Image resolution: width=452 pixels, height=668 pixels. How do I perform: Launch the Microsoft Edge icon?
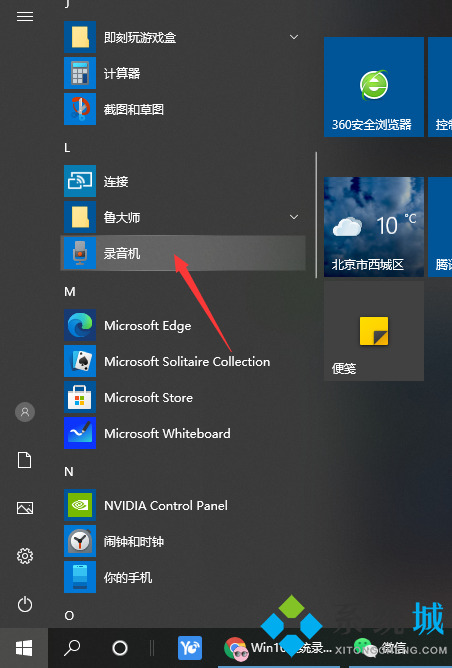pyautogui.click(x=80, y=325)
